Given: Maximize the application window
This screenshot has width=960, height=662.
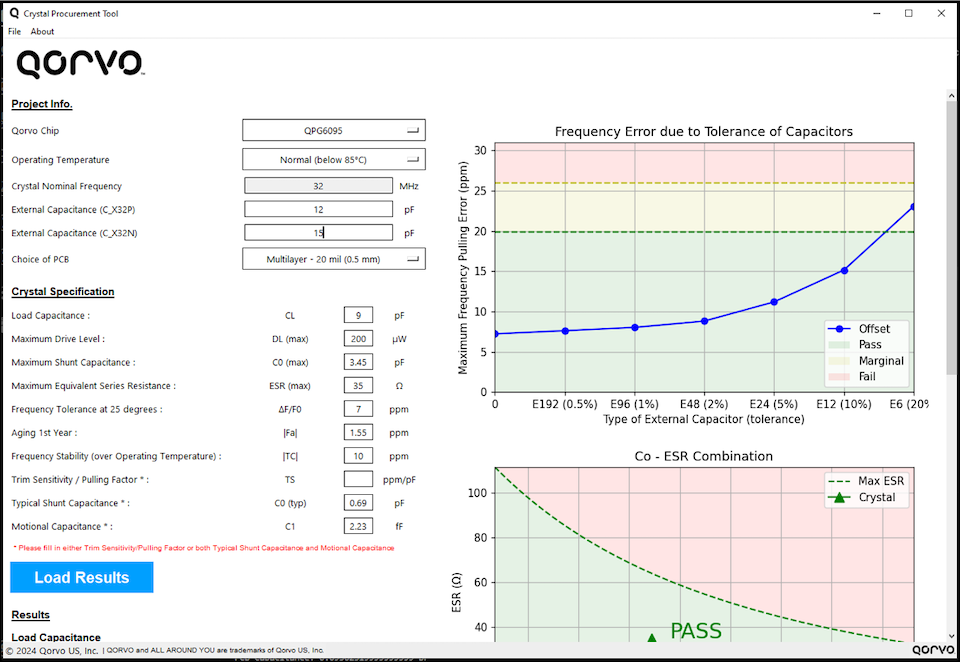Looking at the screenshot, I should pos(908,13).
